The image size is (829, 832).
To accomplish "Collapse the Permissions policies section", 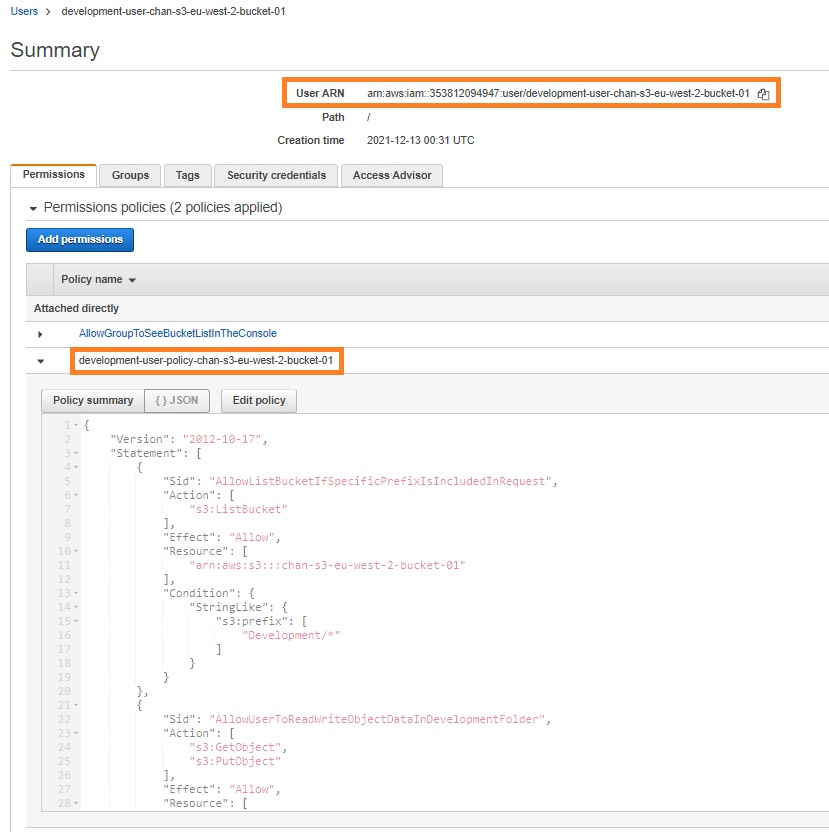I will (x=34, y=208).
